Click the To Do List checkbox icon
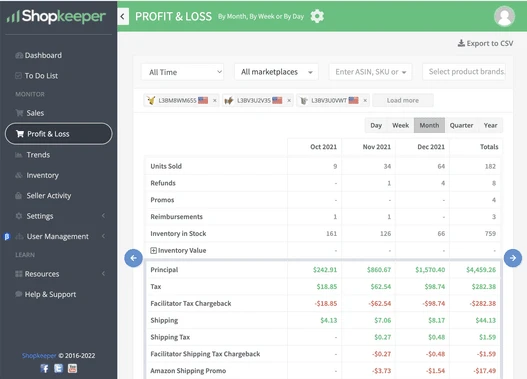Viewport: 527px width, 379px height. point(18,76)
